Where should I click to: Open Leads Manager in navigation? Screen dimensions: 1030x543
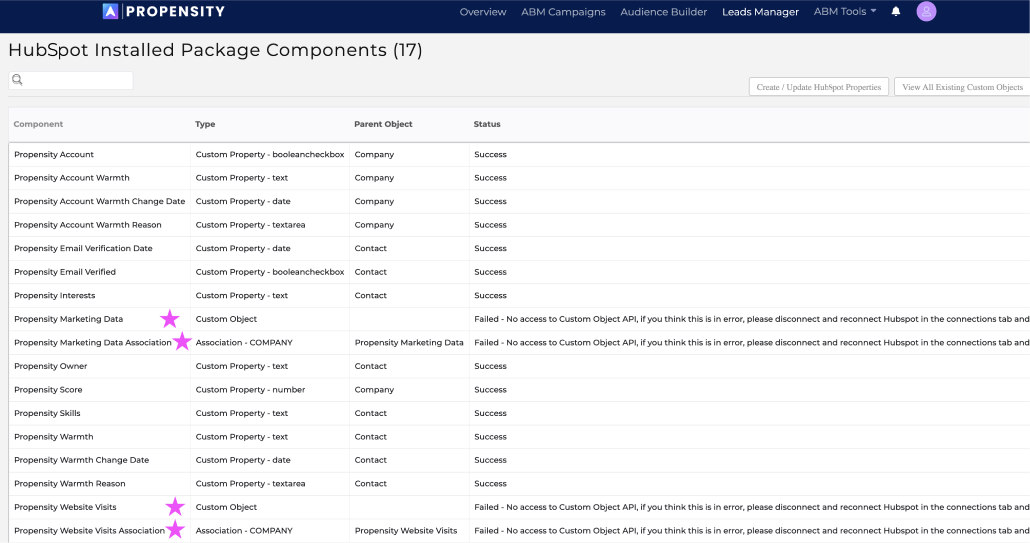760,12
